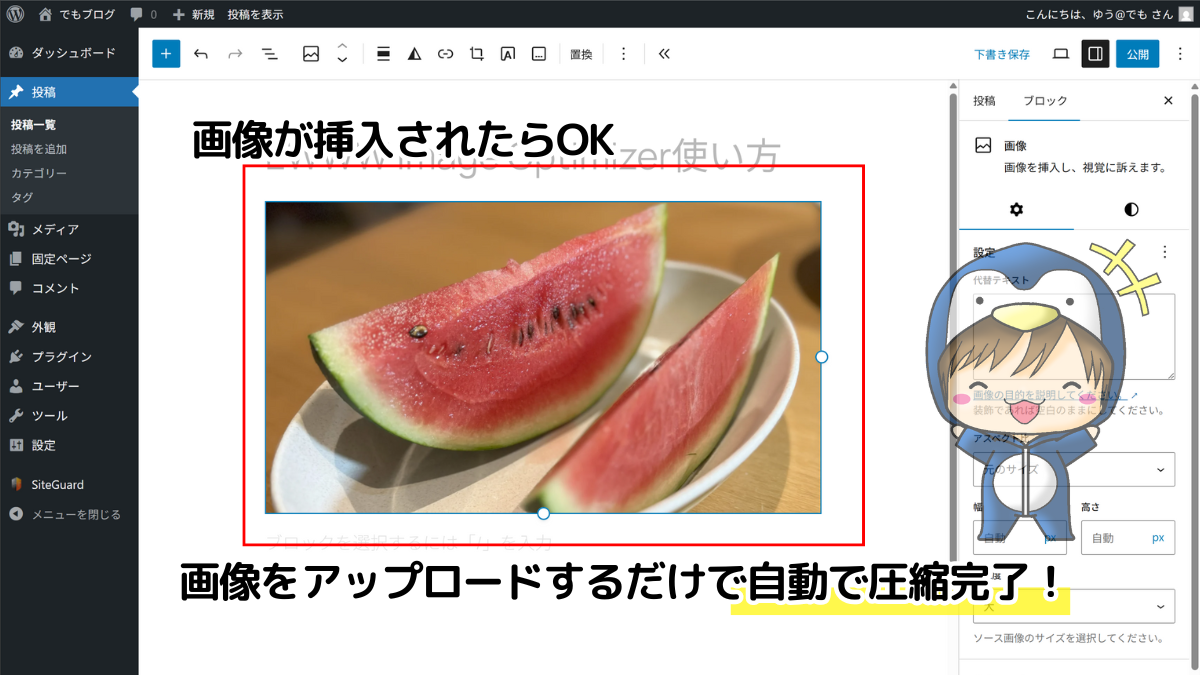Go to ダッシュボード in the sidebar
This screenshot has height=675, width=1200.
point(69,53)
